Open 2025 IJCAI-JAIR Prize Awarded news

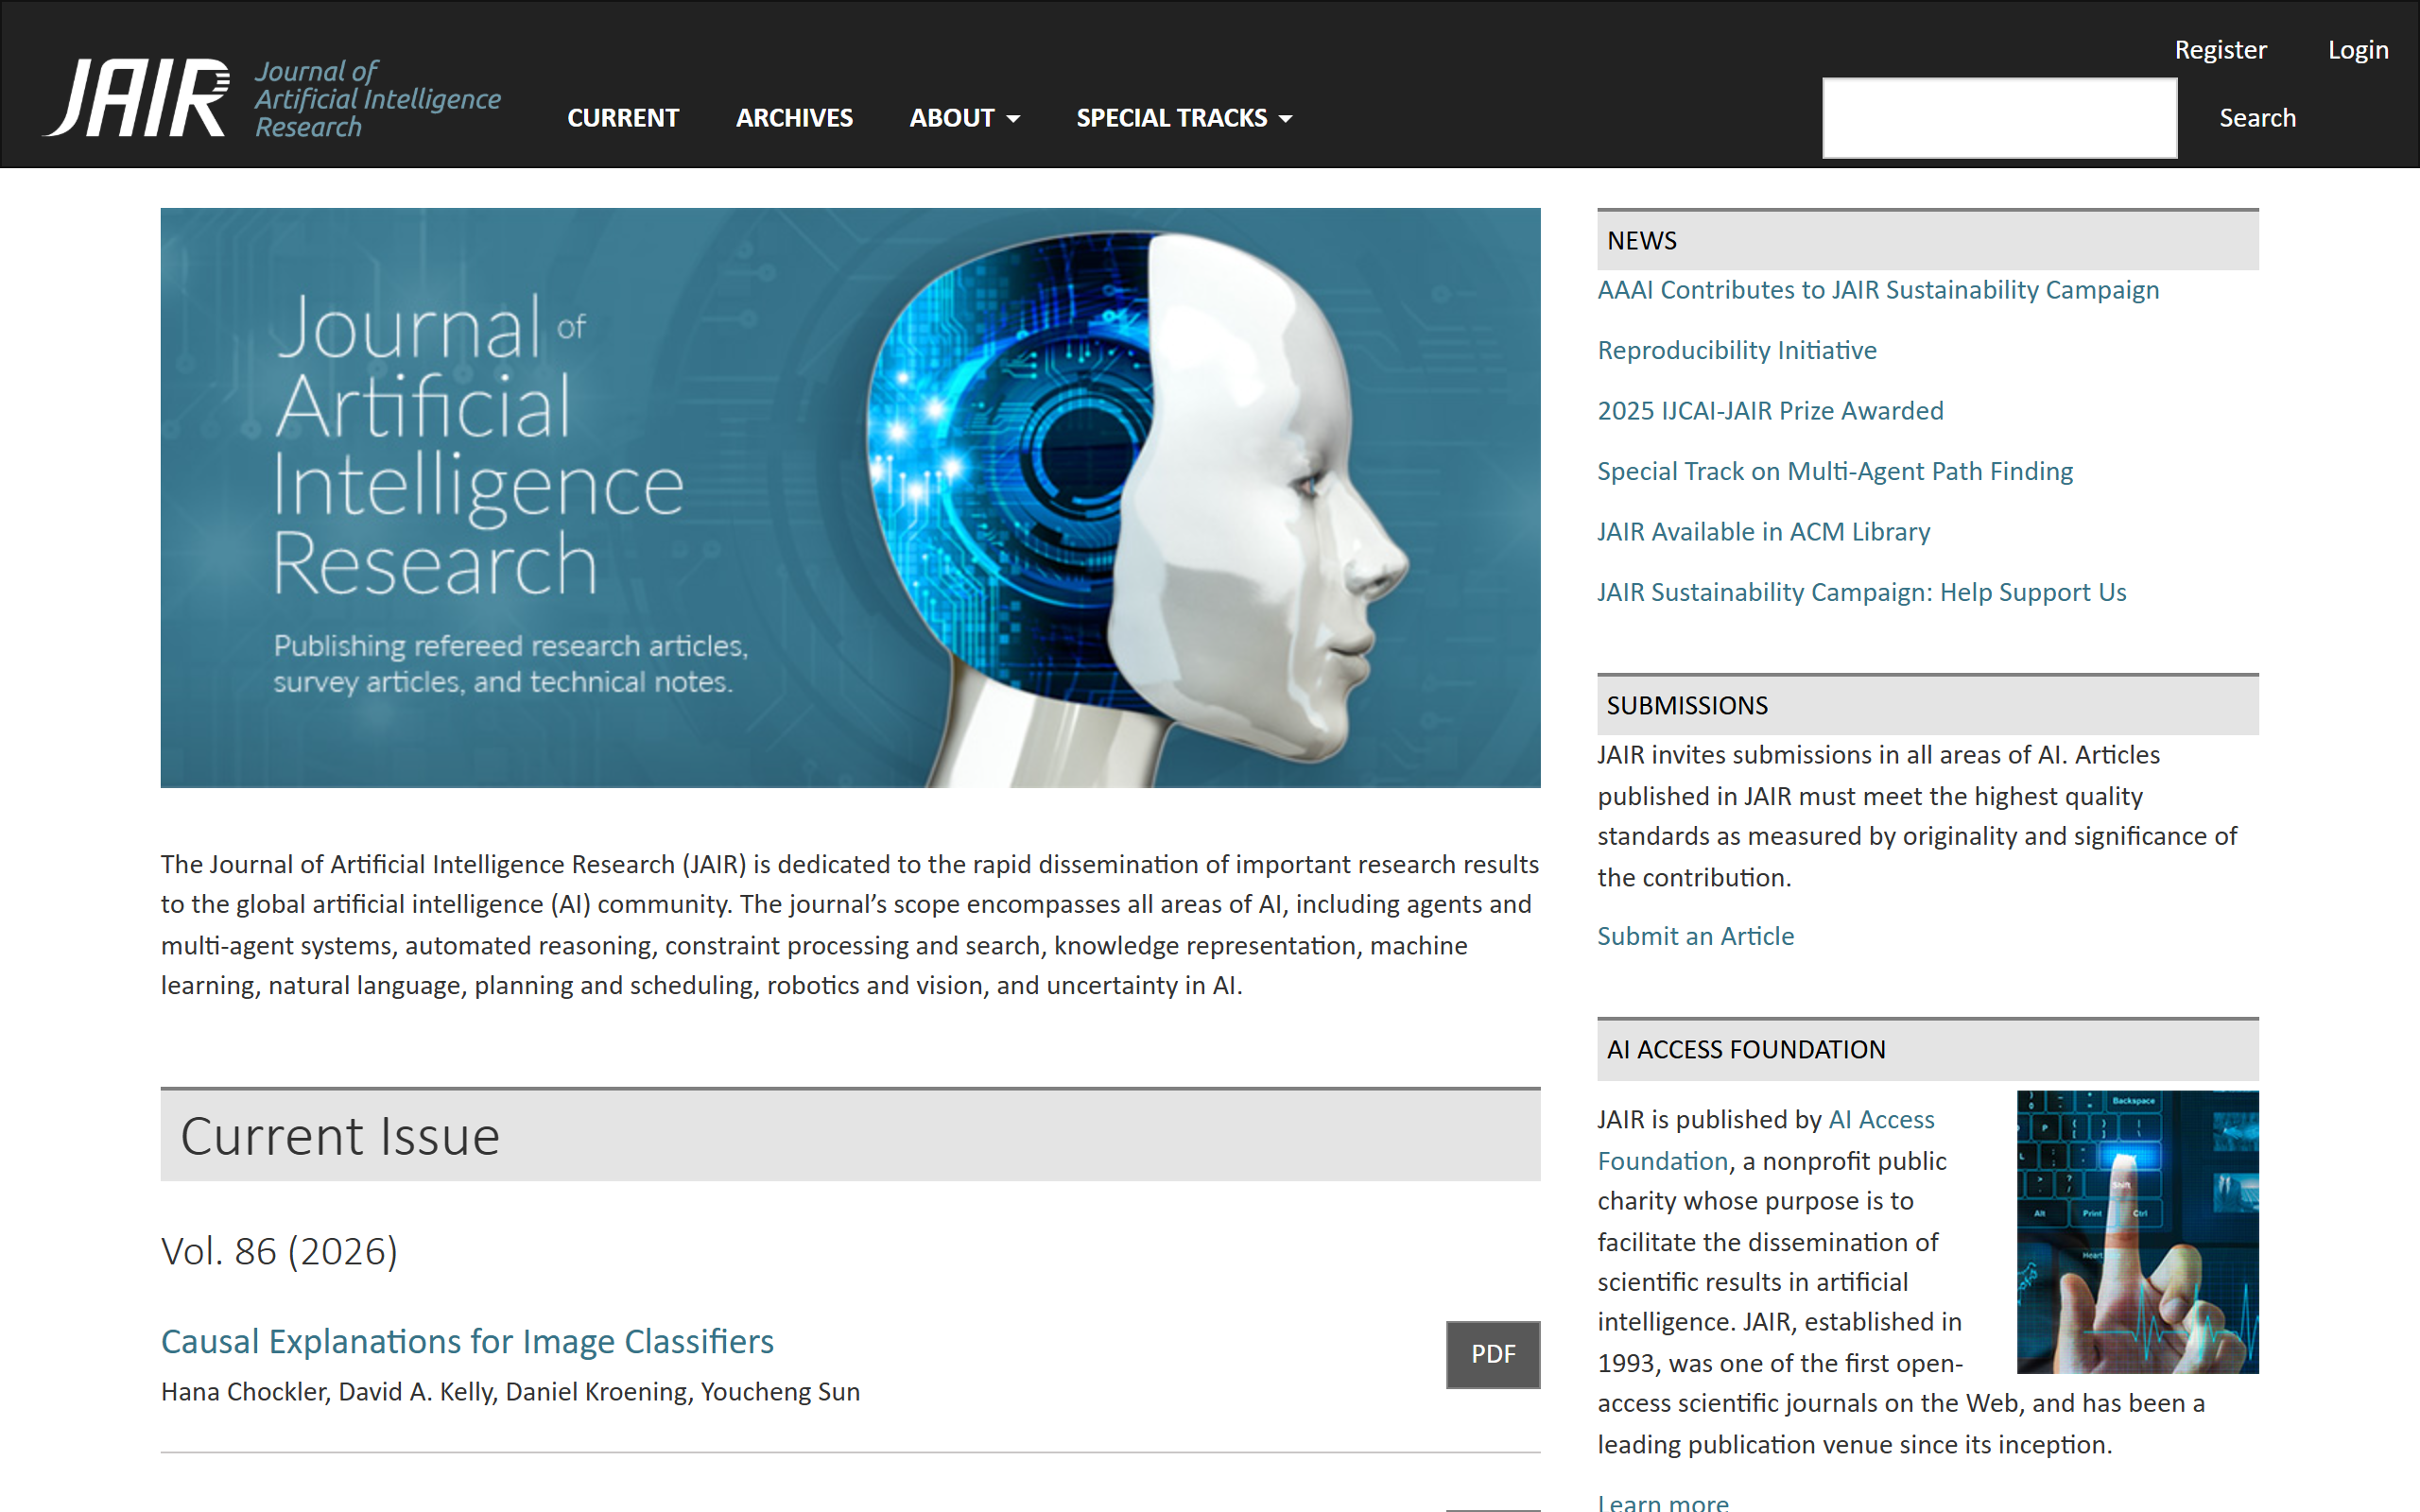[x=1770, y=411]
